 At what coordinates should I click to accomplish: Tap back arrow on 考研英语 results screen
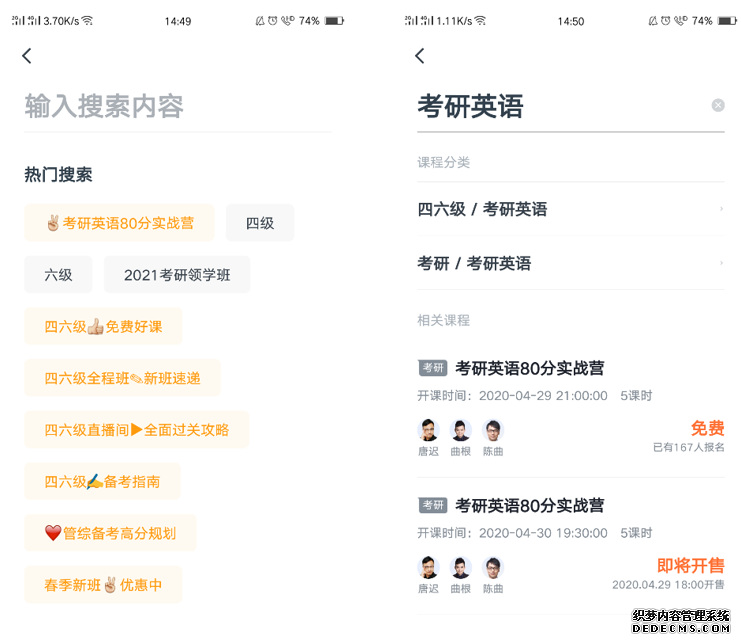coord(420,56)
